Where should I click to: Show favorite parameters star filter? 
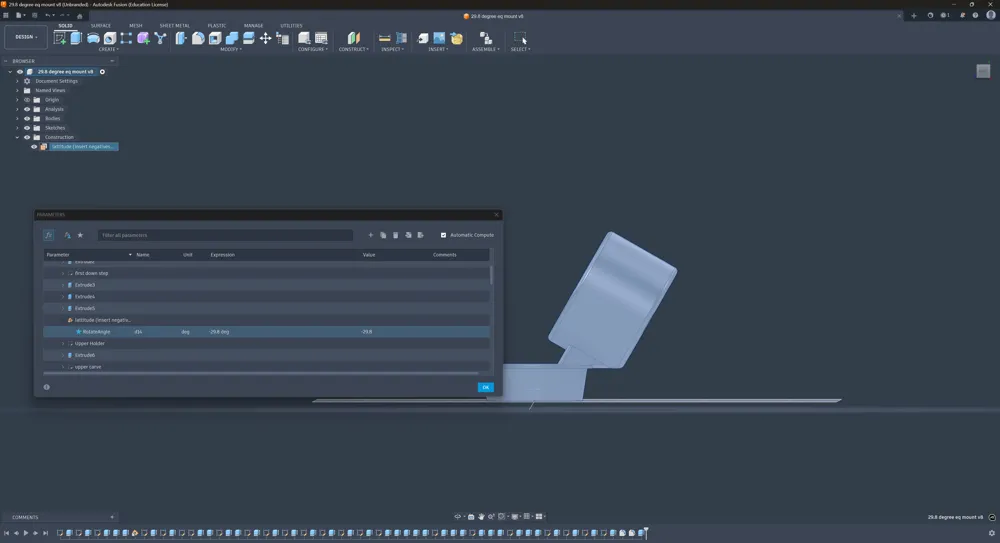[x=80, y=235]
